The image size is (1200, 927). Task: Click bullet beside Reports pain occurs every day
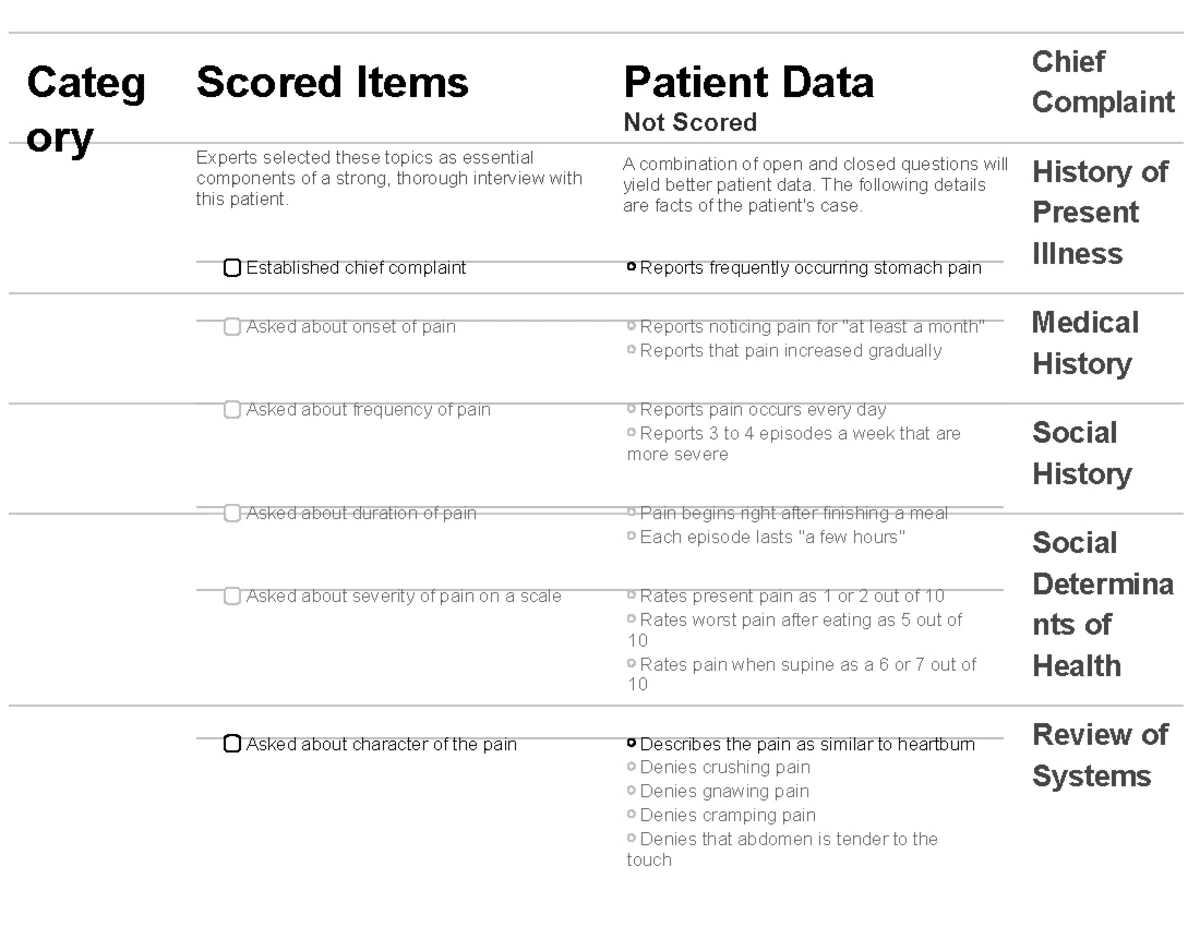631,410
